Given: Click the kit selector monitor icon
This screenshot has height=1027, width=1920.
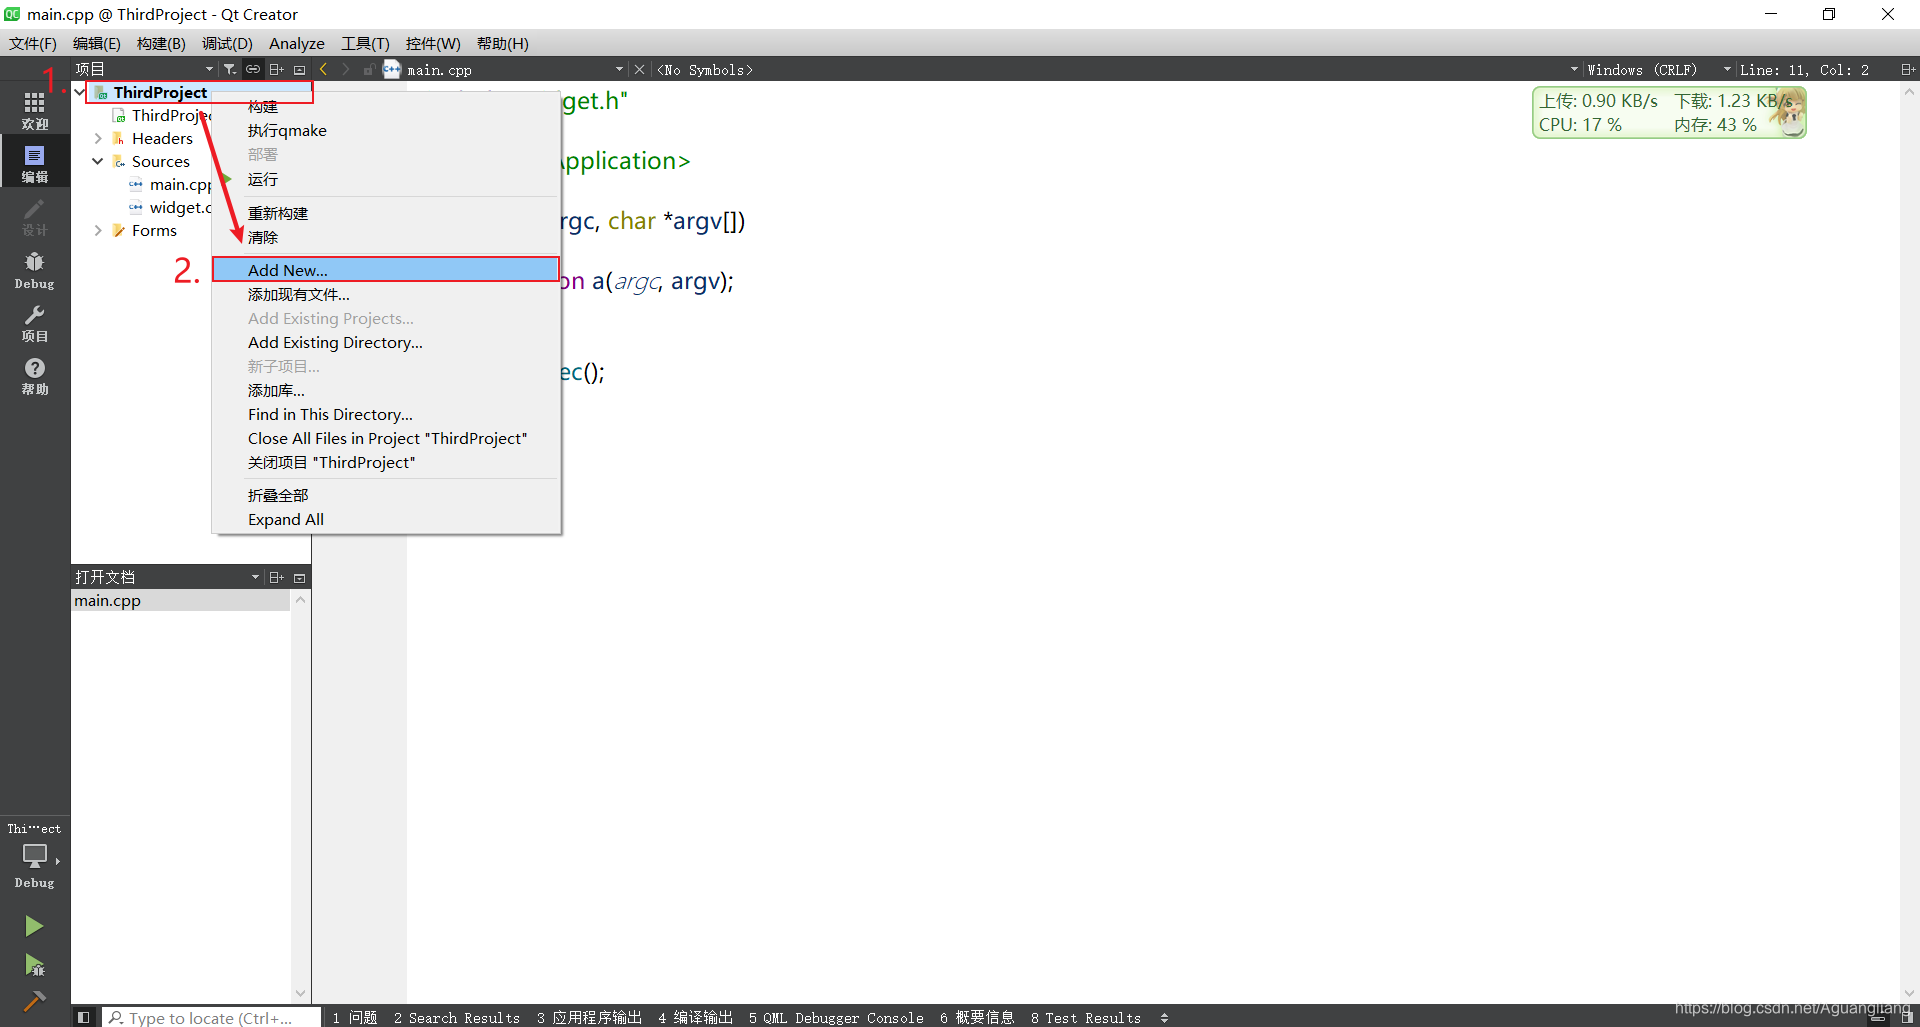Looking at the screenshot, I should pyautogui.click(x=35, y=856).
